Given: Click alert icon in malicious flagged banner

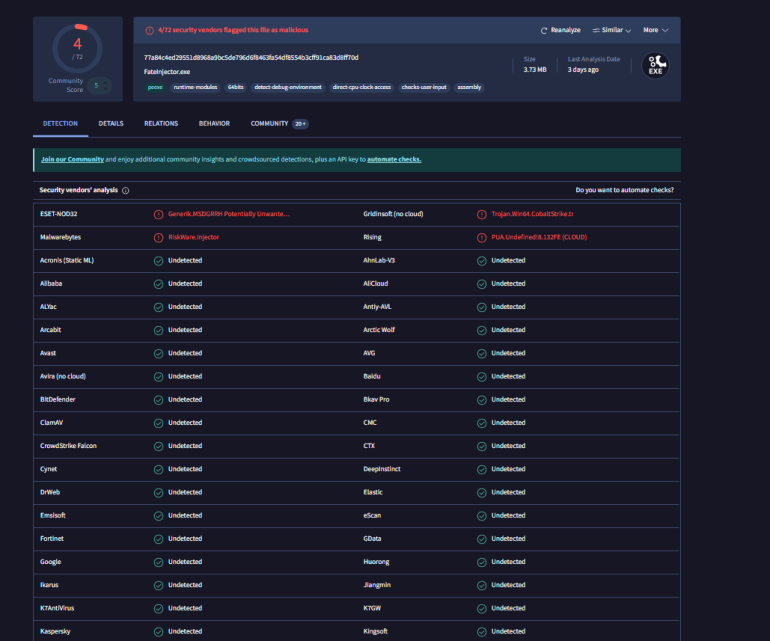Looking at the screenshot, I should pyautogui.click(x=150, y=30).
